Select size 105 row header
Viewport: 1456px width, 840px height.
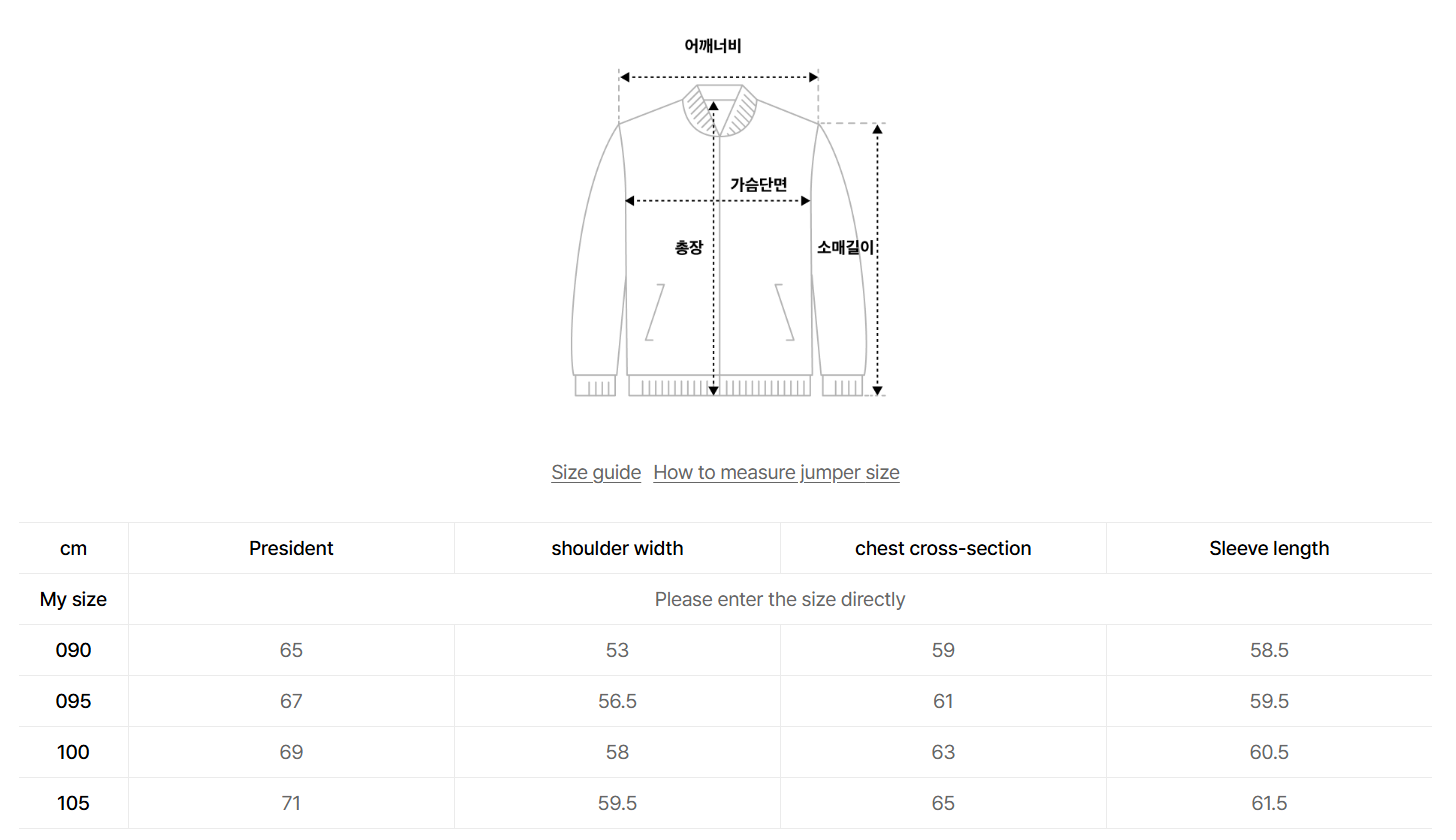73,804
